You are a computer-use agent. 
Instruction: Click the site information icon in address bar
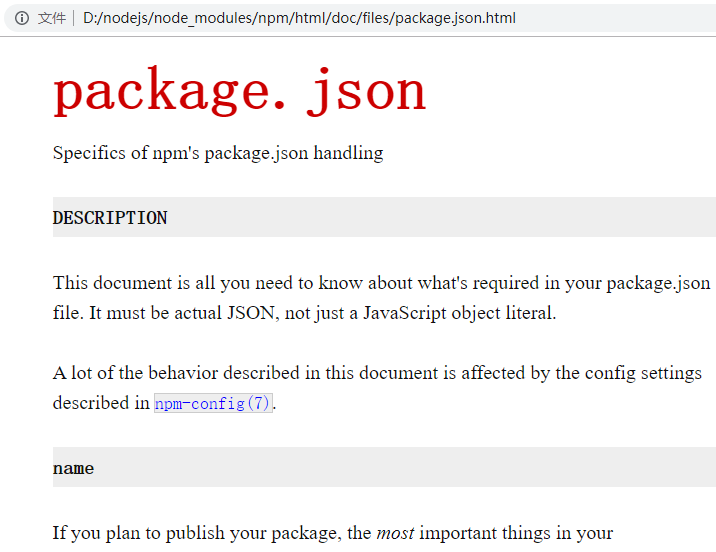tap(21, 18)
